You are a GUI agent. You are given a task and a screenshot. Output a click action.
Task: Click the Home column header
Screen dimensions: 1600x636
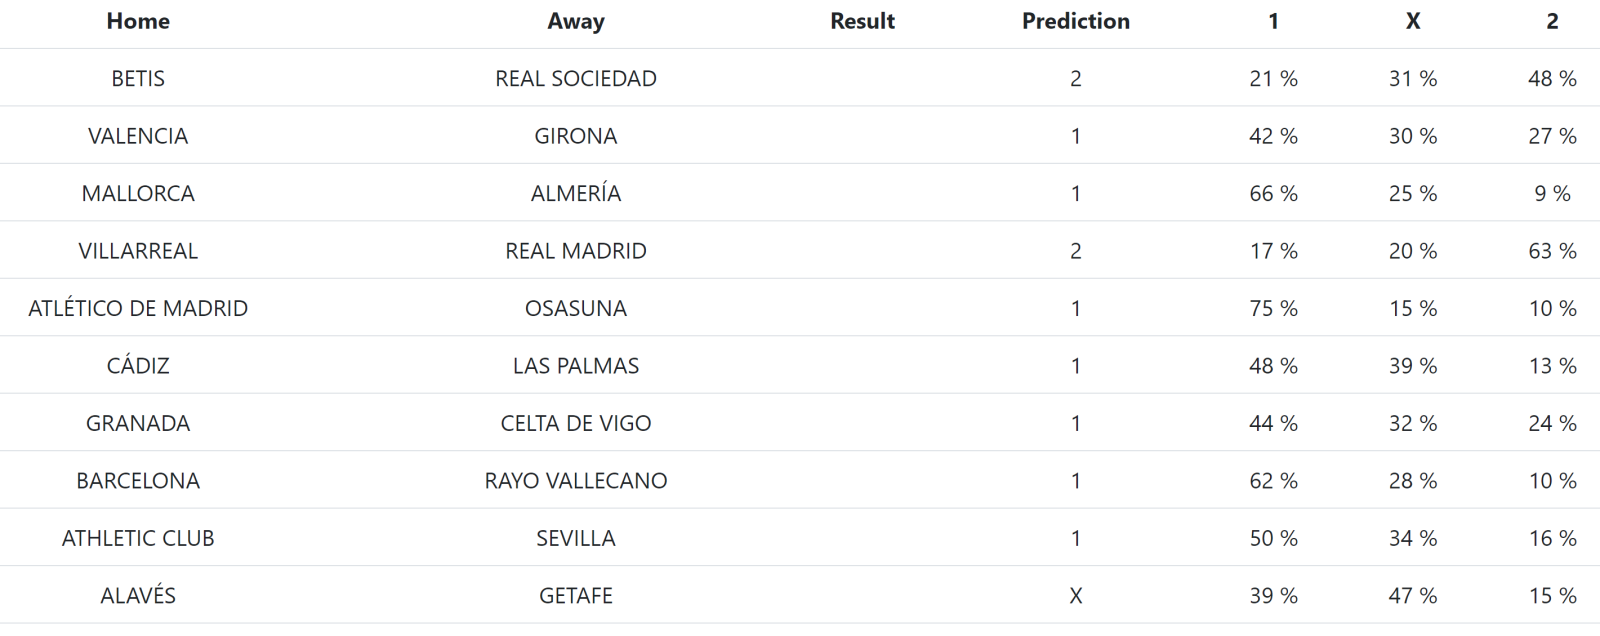tap(138, 21)
